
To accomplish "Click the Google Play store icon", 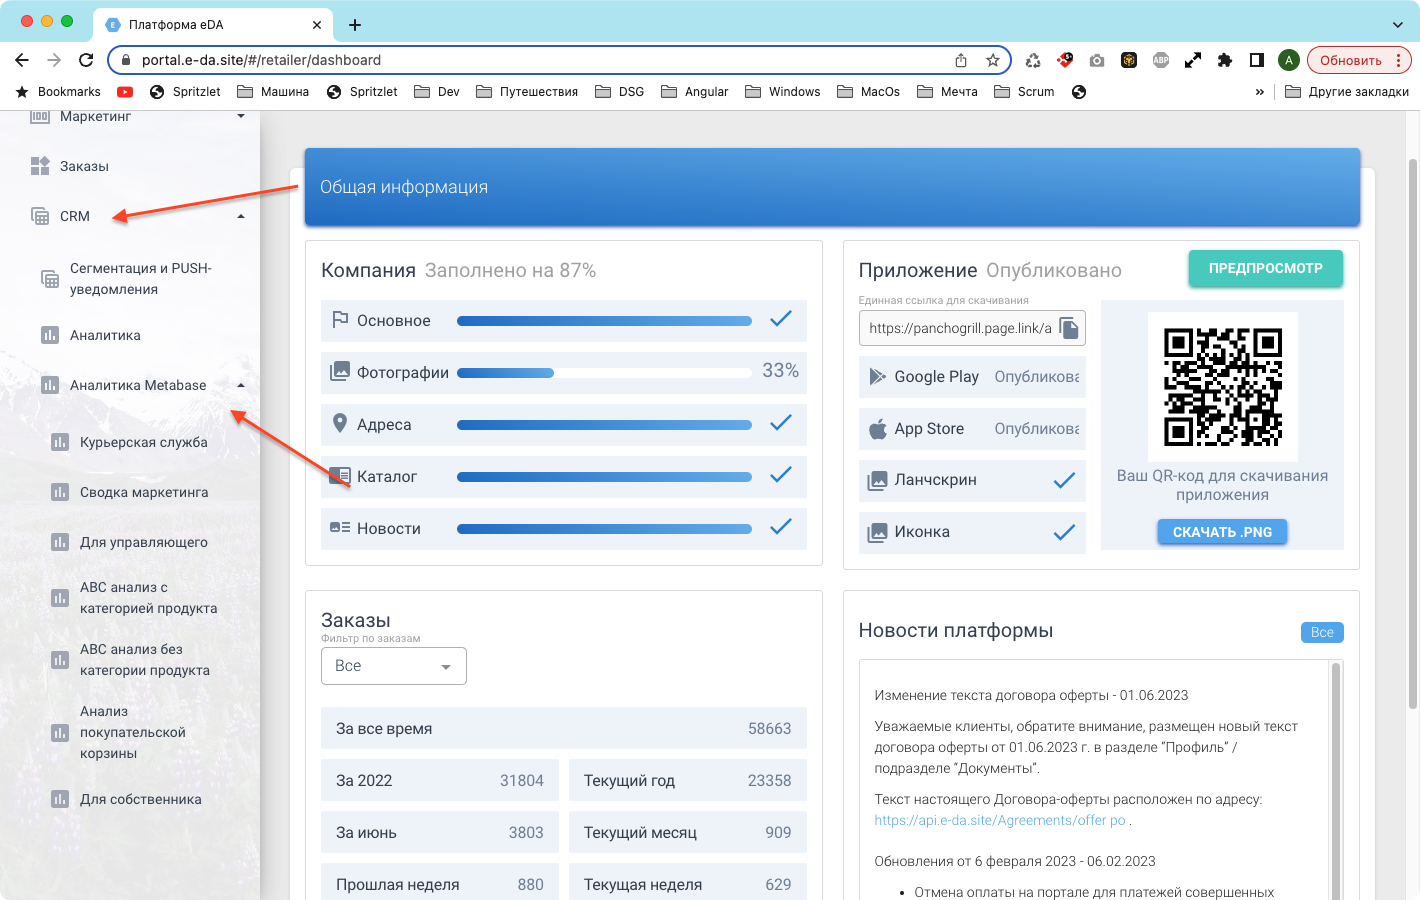I will tap(877, 377).
